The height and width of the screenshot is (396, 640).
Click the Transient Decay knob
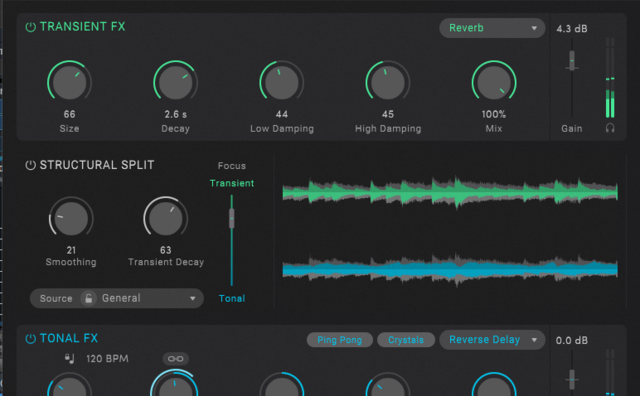pos(165,218)
